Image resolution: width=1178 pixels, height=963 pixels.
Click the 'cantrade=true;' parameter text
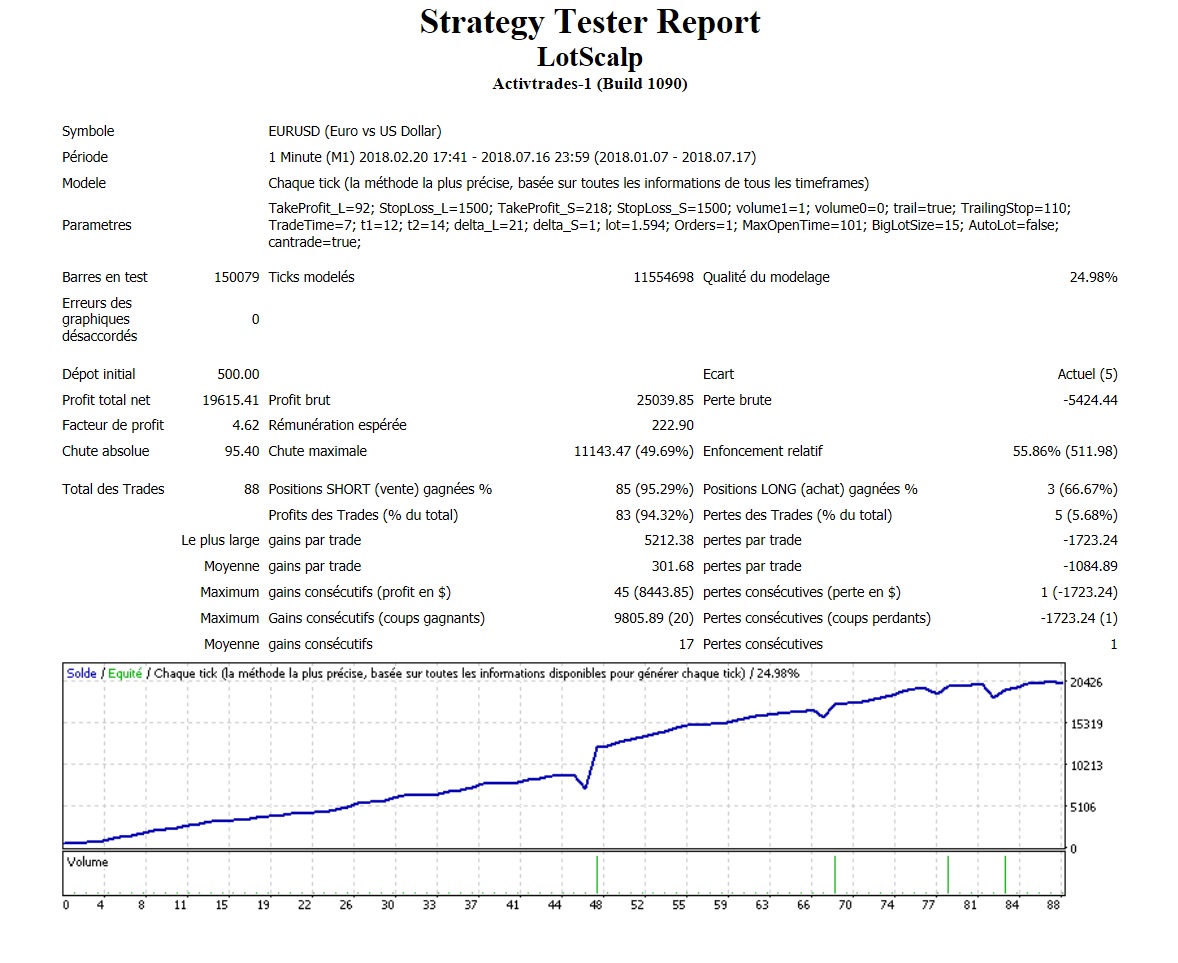pyautogui.click(x=315, y=243)
